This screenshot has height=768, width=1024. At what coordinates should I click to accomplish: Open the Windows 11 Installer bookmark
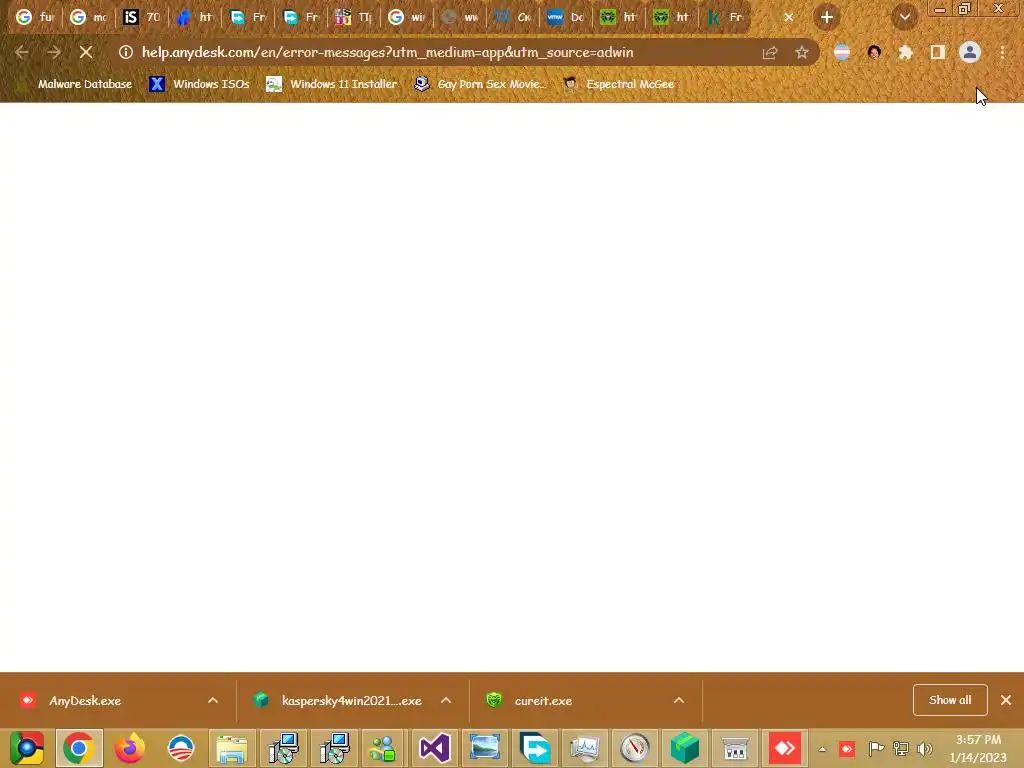click(x=332, y=84)
